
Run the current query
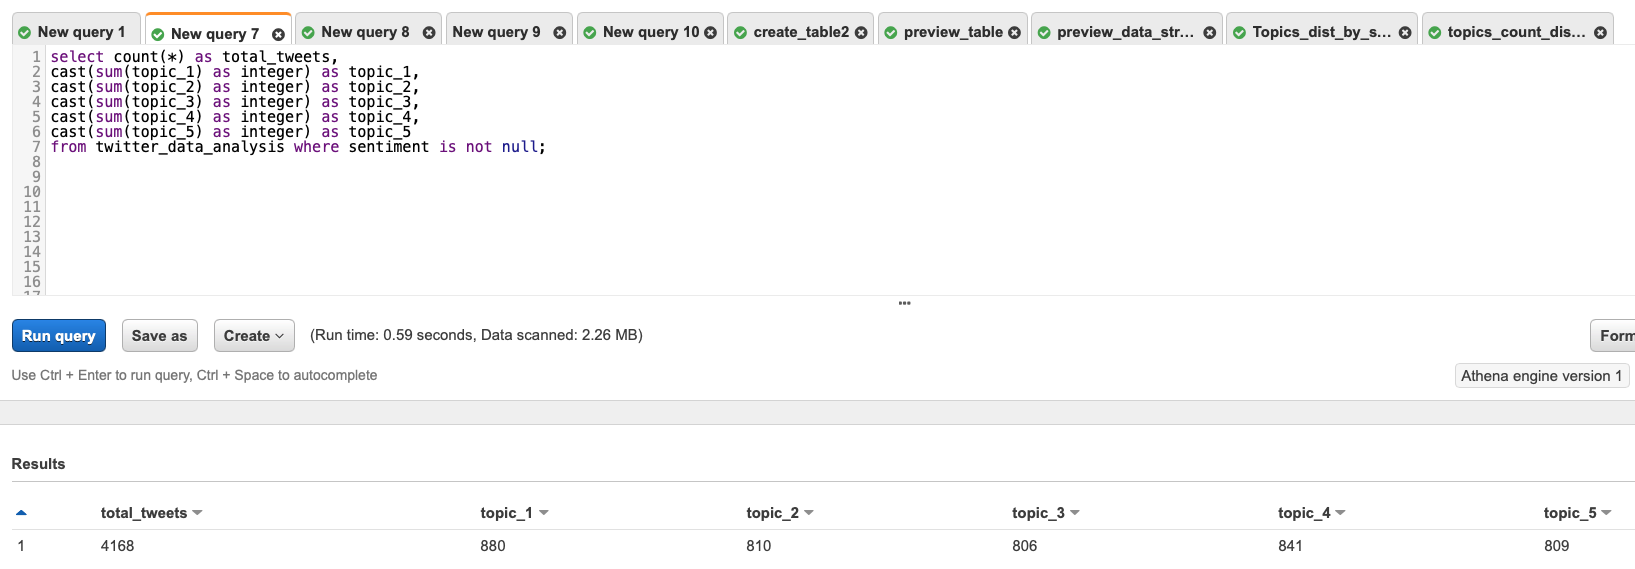[x=59, y=336]
